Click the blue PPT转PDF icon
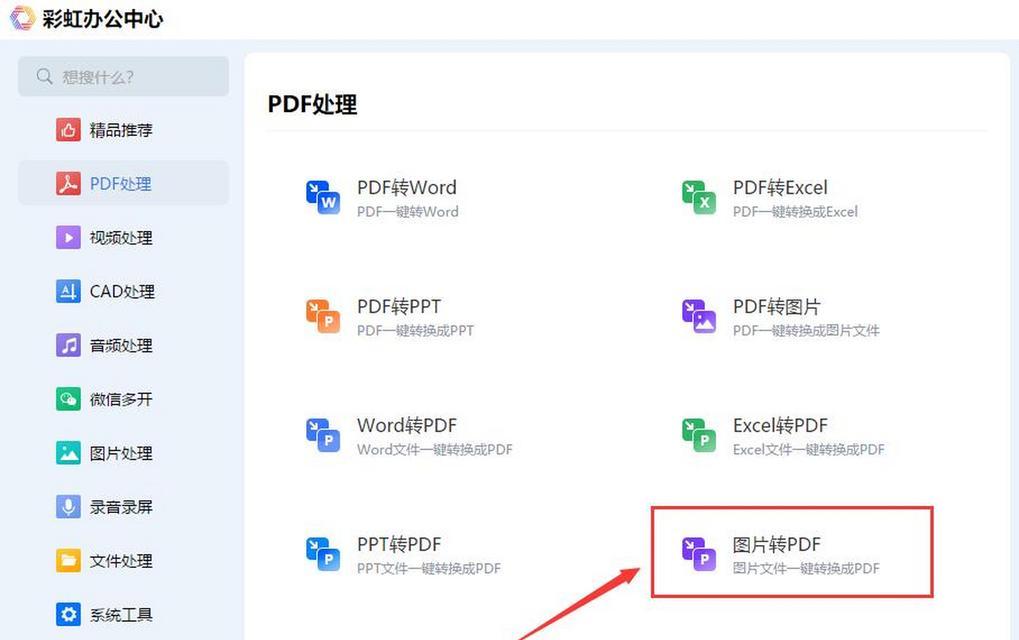Screen dimensions: 1019x640 pos(323,554)
